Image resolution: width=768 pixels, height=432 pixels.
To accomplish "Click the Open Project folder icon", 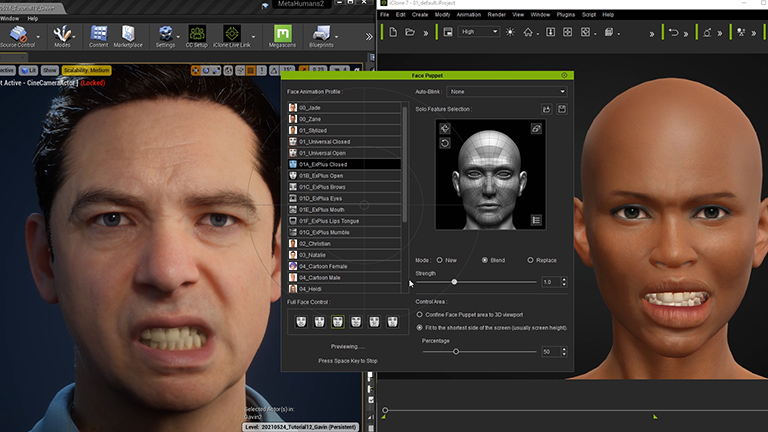I will point(410,32).
